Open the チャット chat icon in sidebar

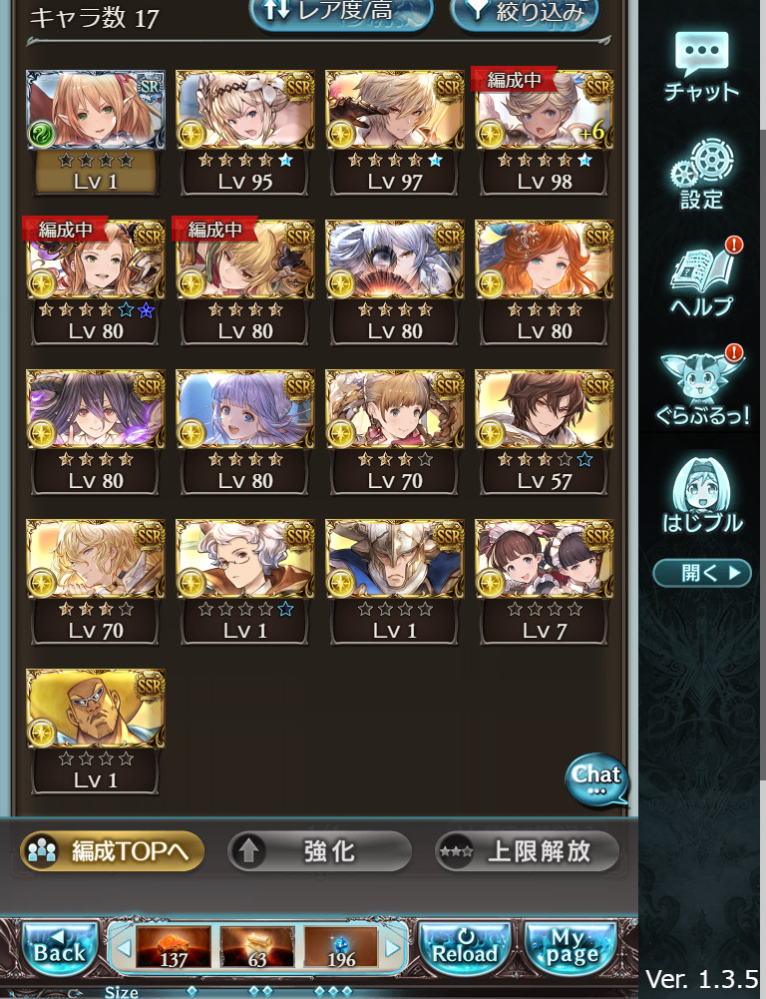click(x=701, y=66)
